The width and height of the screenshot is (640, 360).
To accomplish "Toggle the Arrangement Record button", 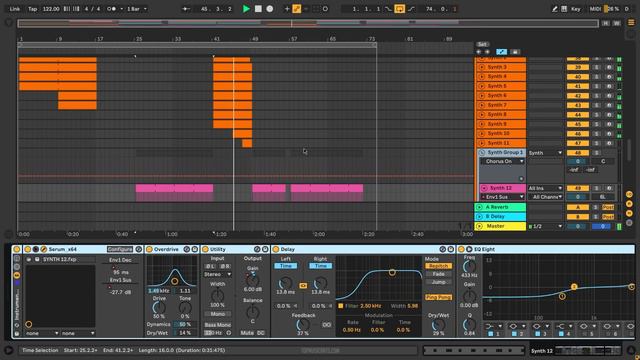I will coord(269,9).
